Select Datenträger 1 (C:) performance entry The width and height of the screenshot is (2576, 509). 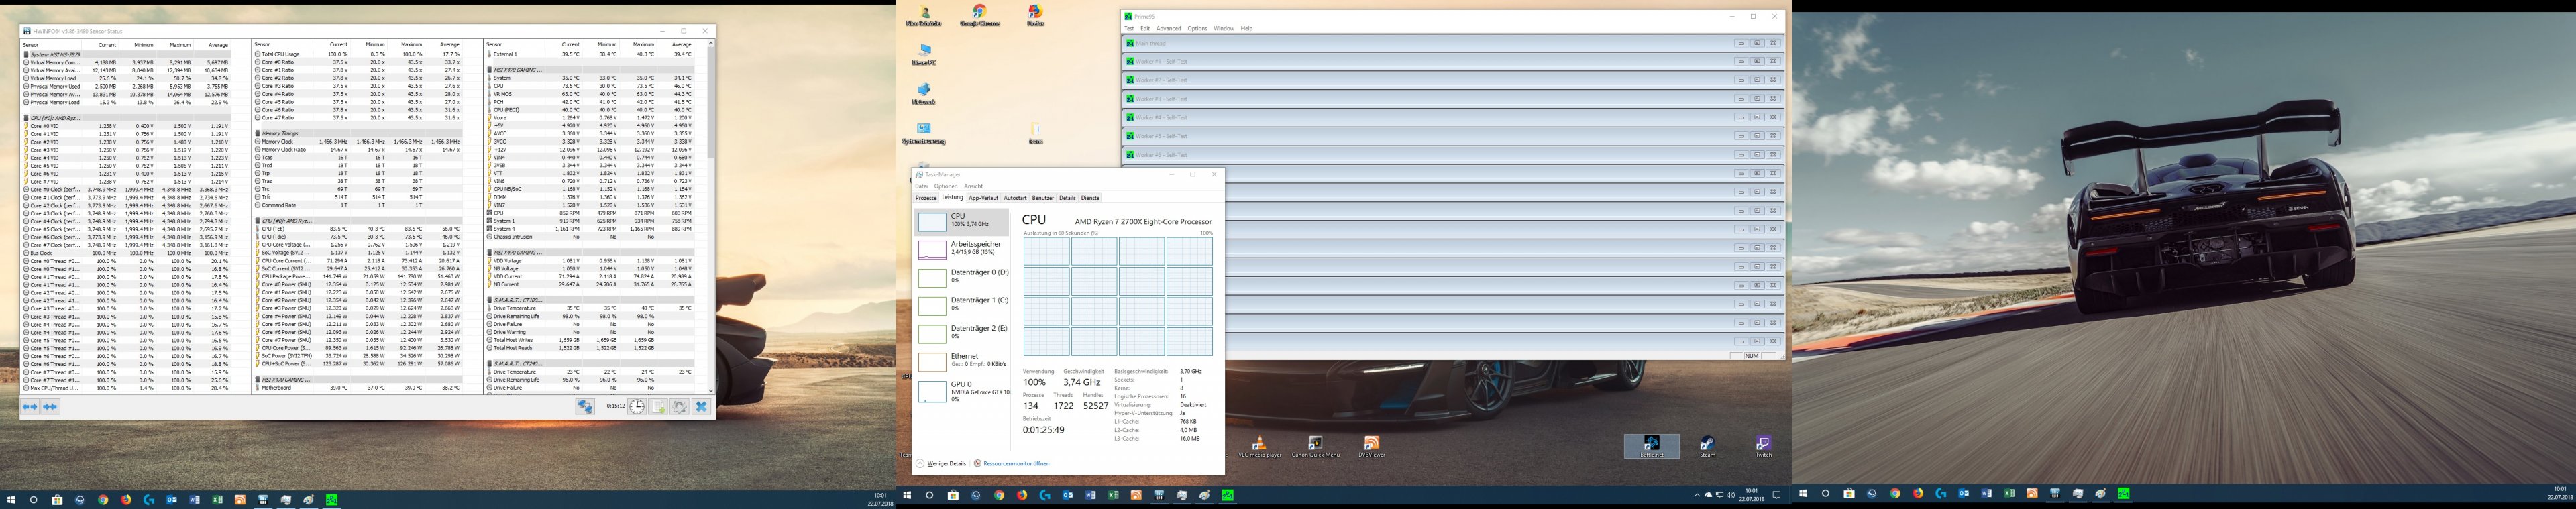(x=963, y=305)
